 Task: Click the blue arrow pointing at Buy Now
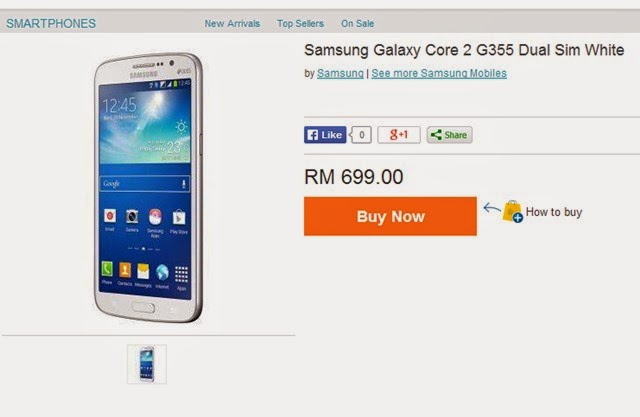(x=492, y=208)
